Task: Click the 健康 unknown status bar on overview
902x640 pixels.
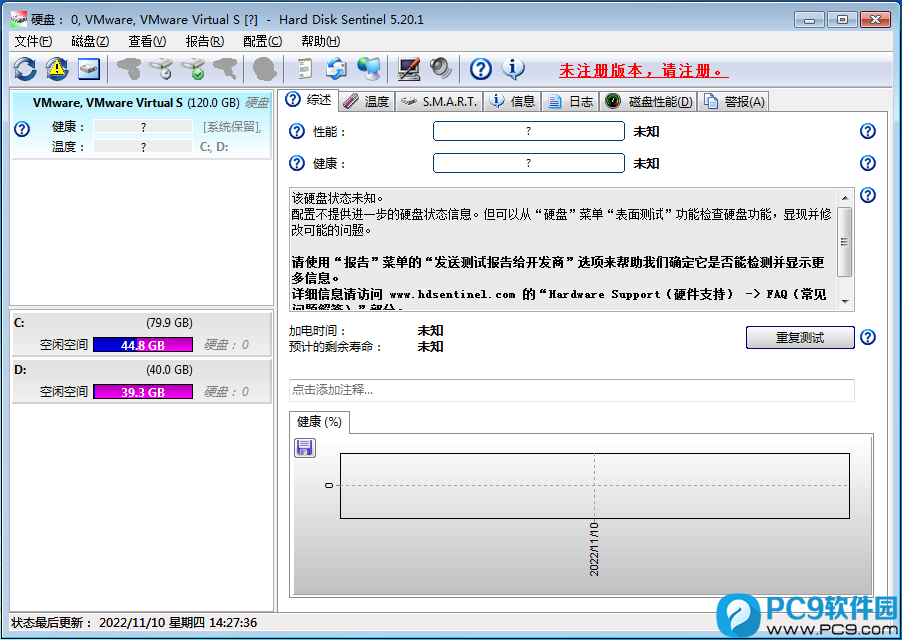Action: pyautogui.click(x=529, y=163)
